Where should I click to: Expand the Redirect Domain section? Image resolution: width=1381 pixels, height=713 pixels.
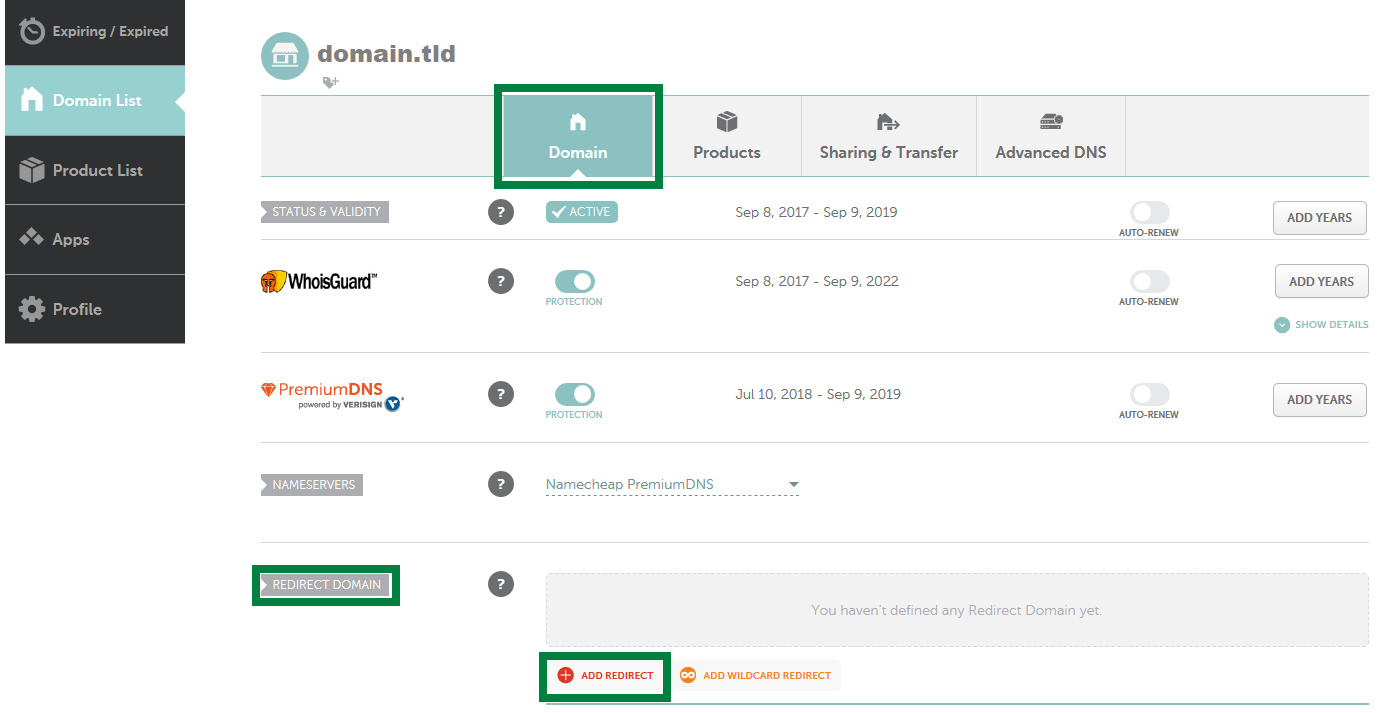point(326,585)
